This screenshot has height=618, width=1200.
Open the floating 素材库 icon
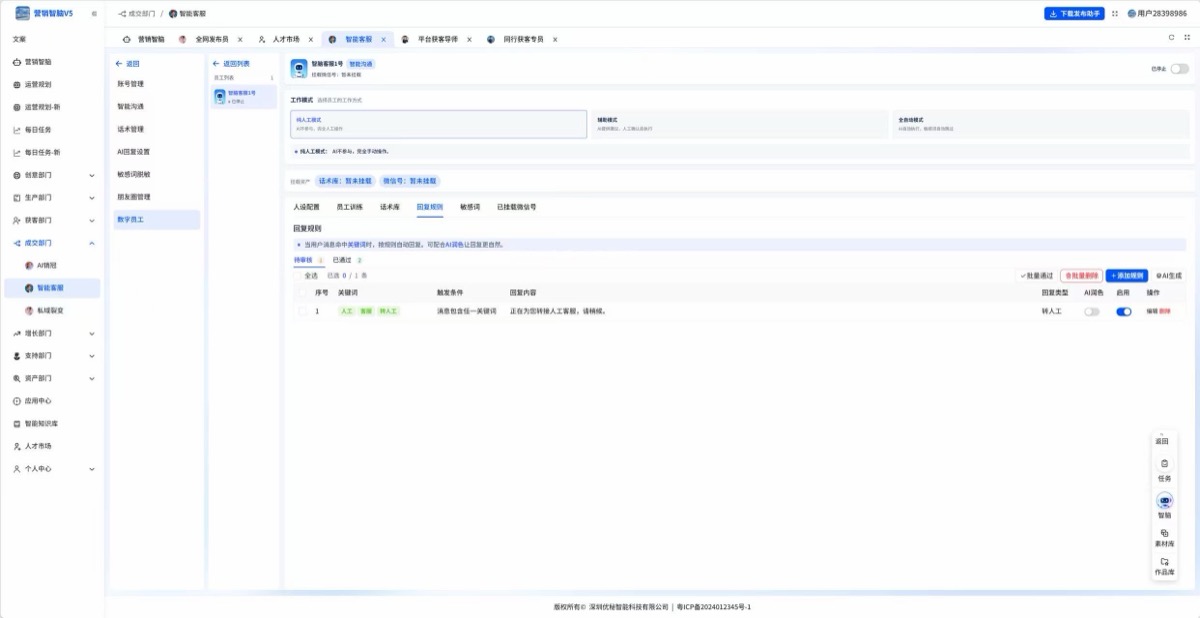tap(1164, 533)
